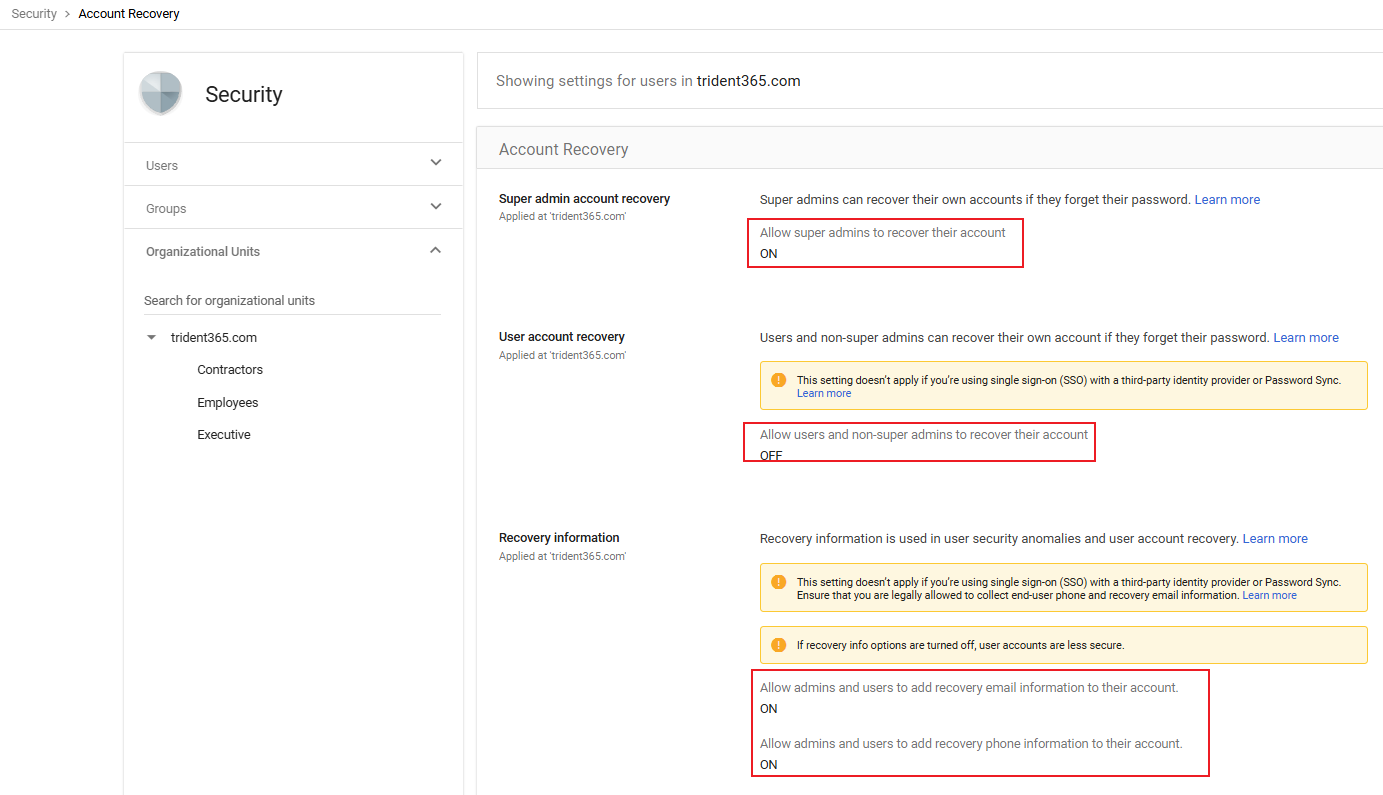Go to Security in the breadcrumb
The width and height of the screenshot is (1383, 795).
click(x=34, y=14)
